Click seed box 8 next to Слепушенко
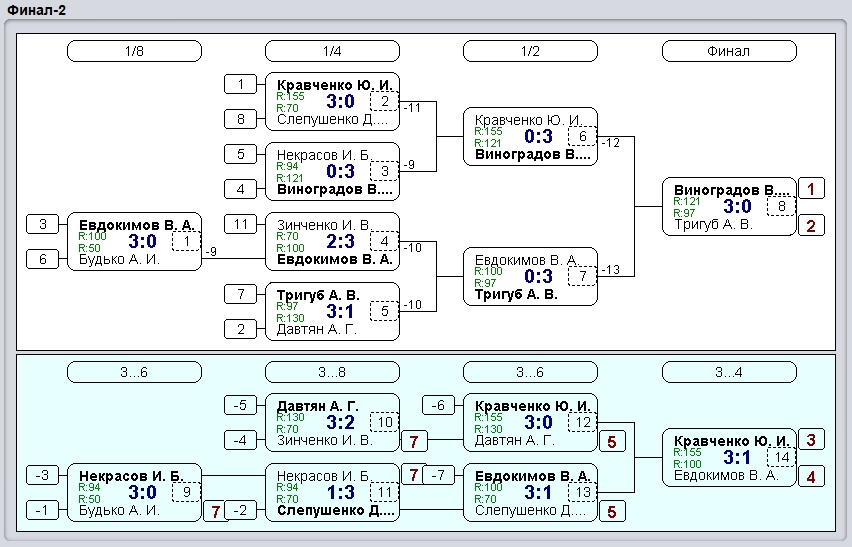852x547 pixels. tap(241, 119)
